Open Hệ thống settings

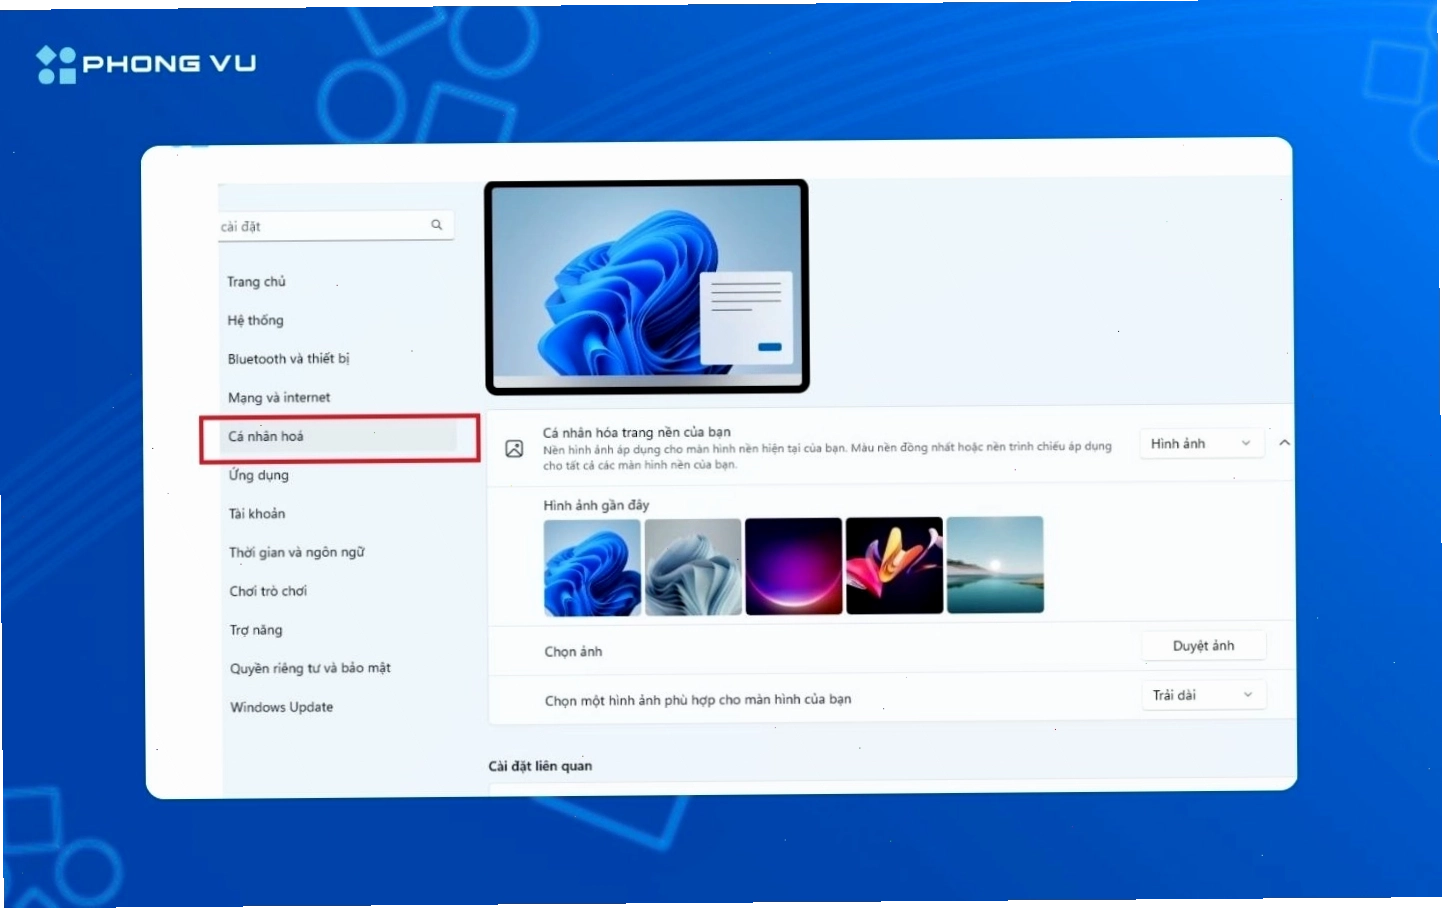coord(255,320)
